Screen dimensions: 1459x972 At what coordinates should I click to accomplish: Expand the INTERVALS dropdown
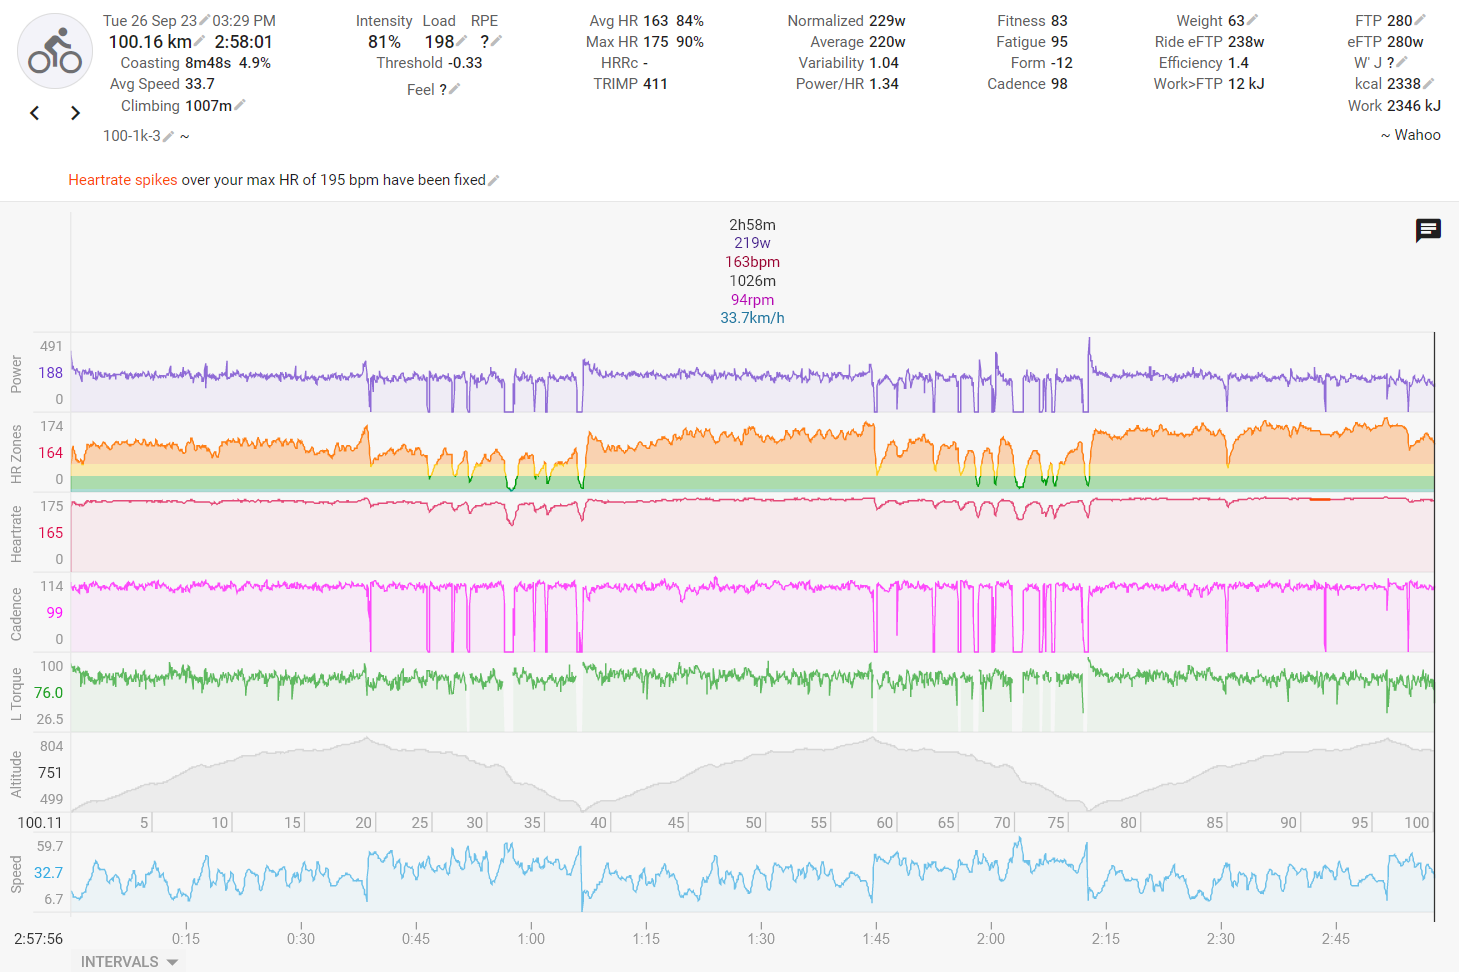(129, 961)
